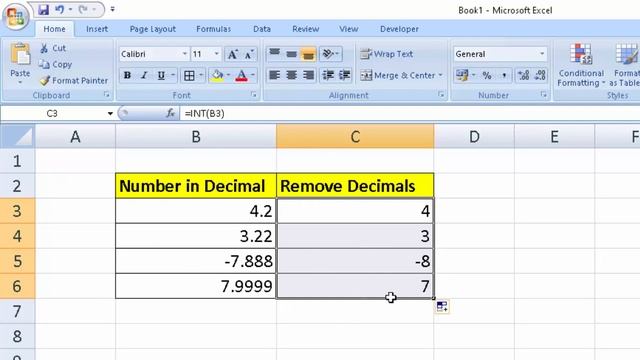Screen dimensions: 640x360
Task: Open the font color palette arrow
Action: pyautogui.click(x=253, y=76)
